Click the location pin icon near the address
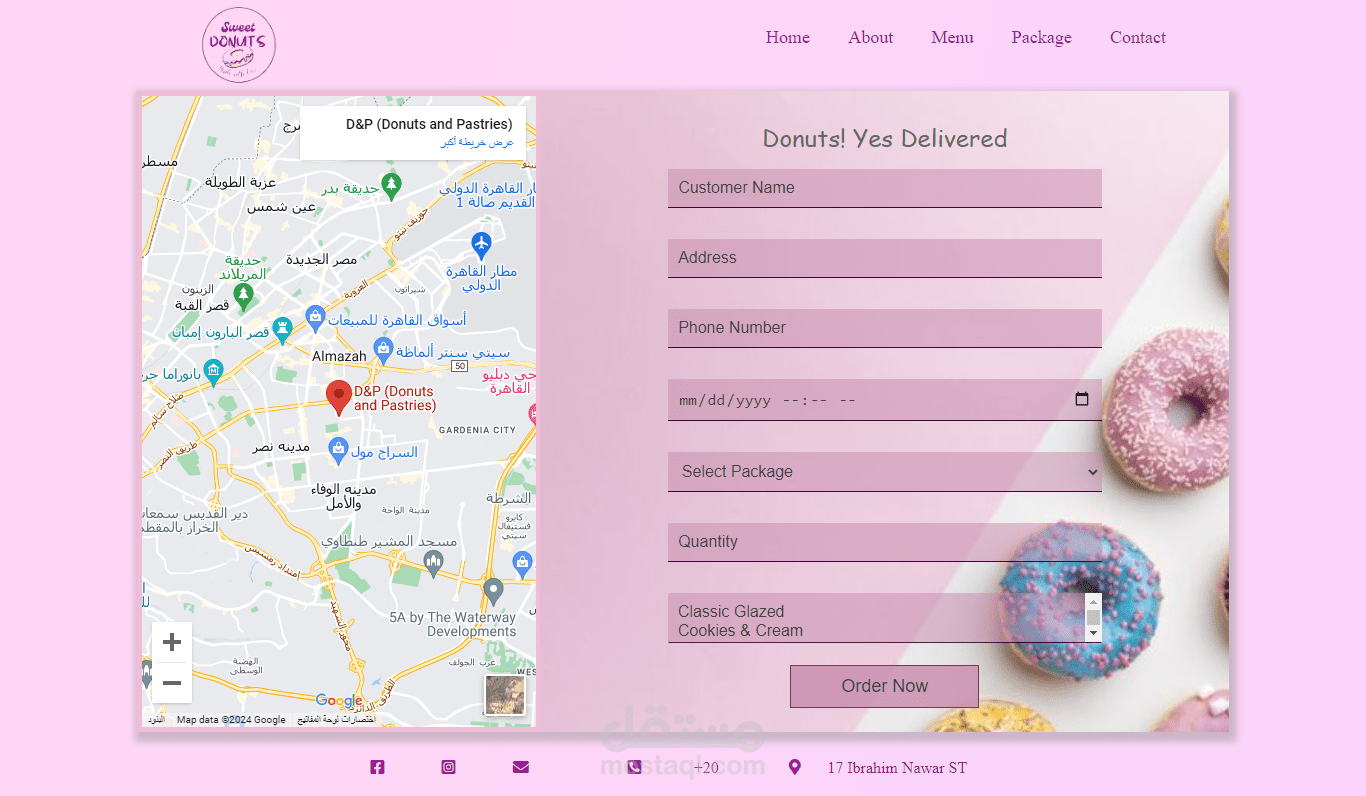1366x796 pixels. tap(794, 767)
